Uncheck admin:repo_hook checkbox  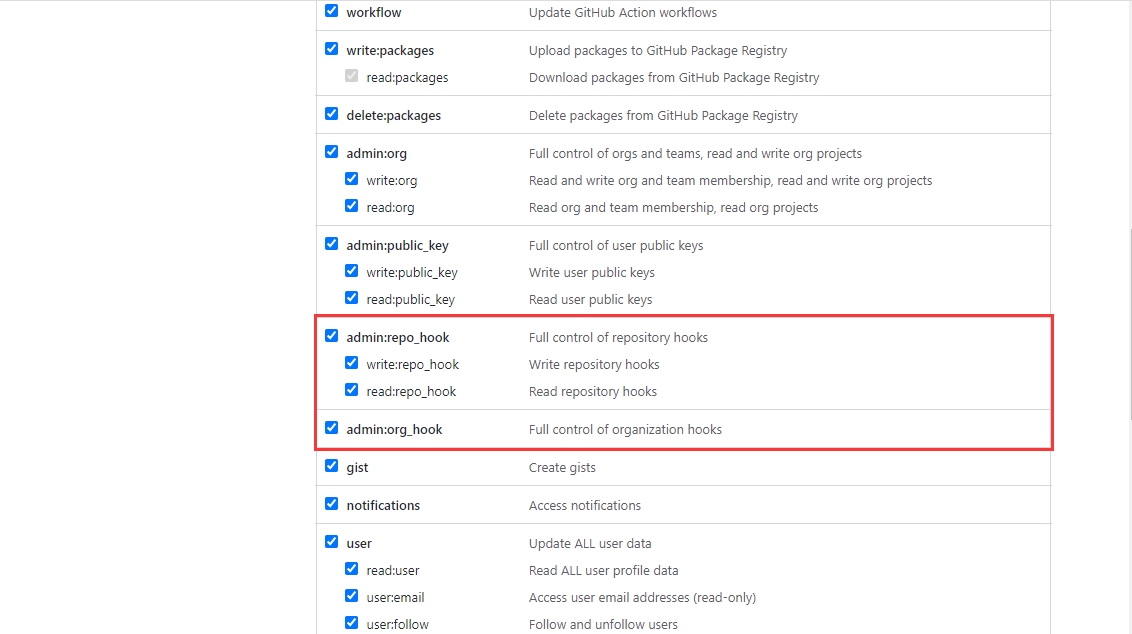[x=331, y=336]
